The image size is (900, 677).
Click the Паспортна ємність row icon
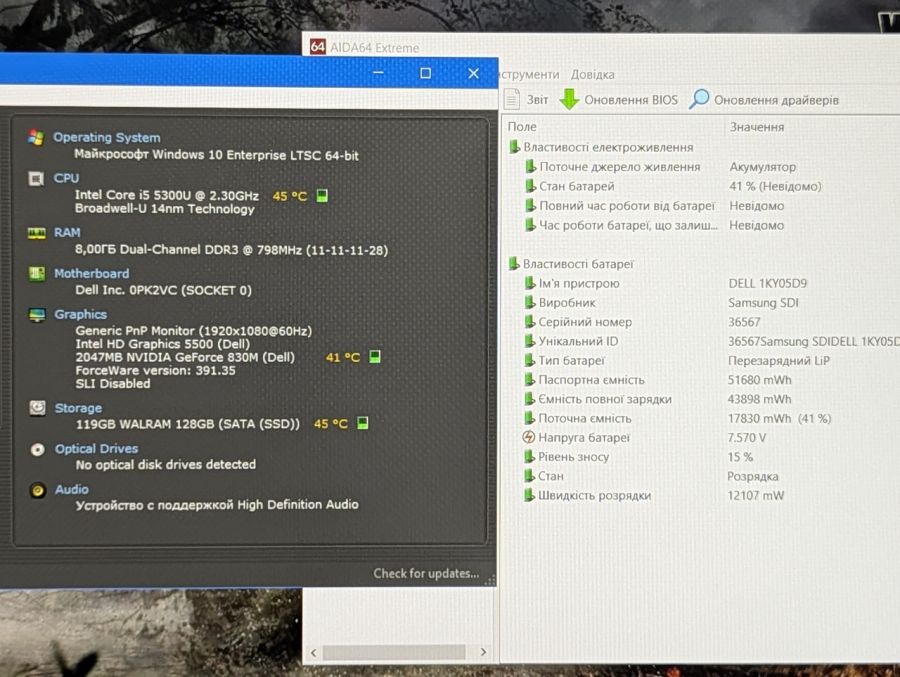529,380
